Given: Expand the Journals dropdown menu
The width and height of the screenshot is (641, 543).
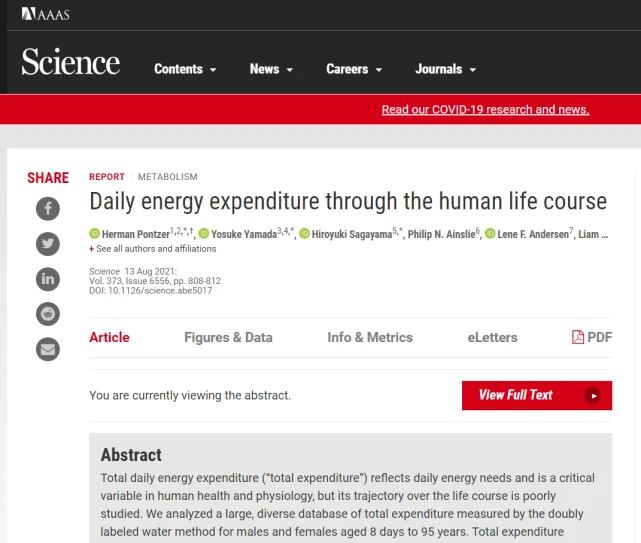Looking at the screenshot, I should (445, 69).
